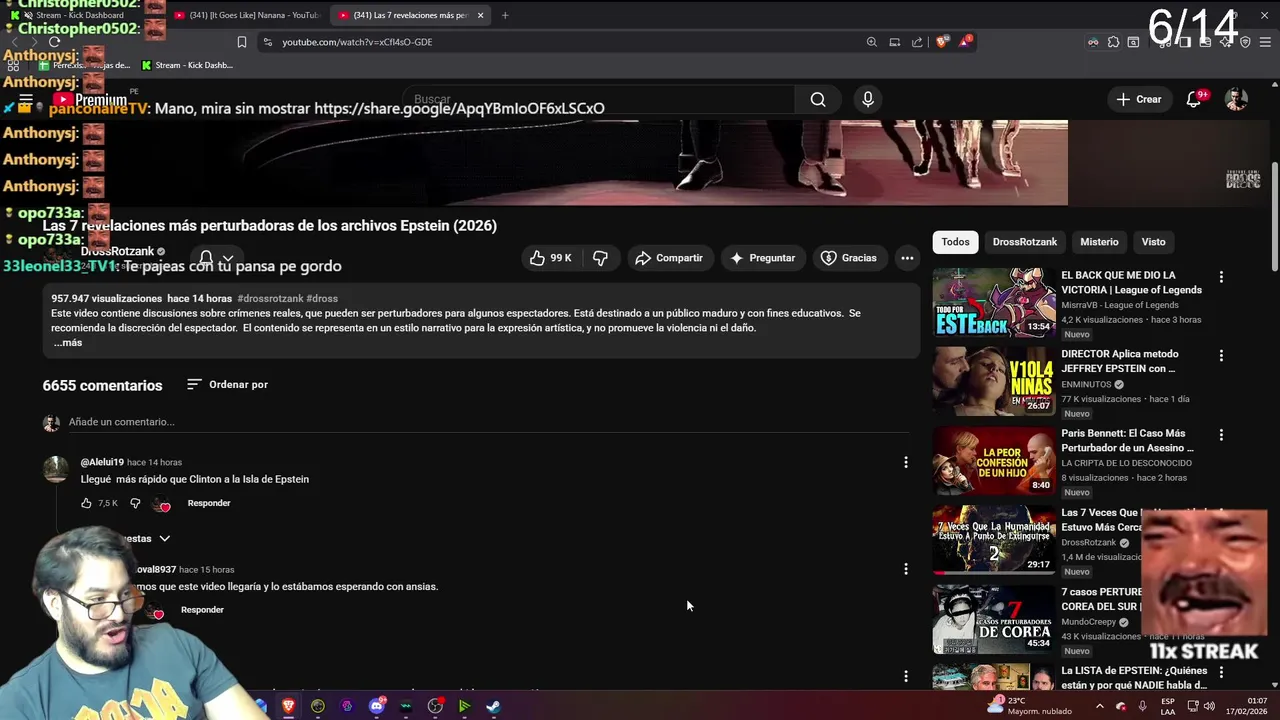The width and height of the screenshot is (1280, 720).
Task: Select the Todos filter chip
Action: [955, 242]
